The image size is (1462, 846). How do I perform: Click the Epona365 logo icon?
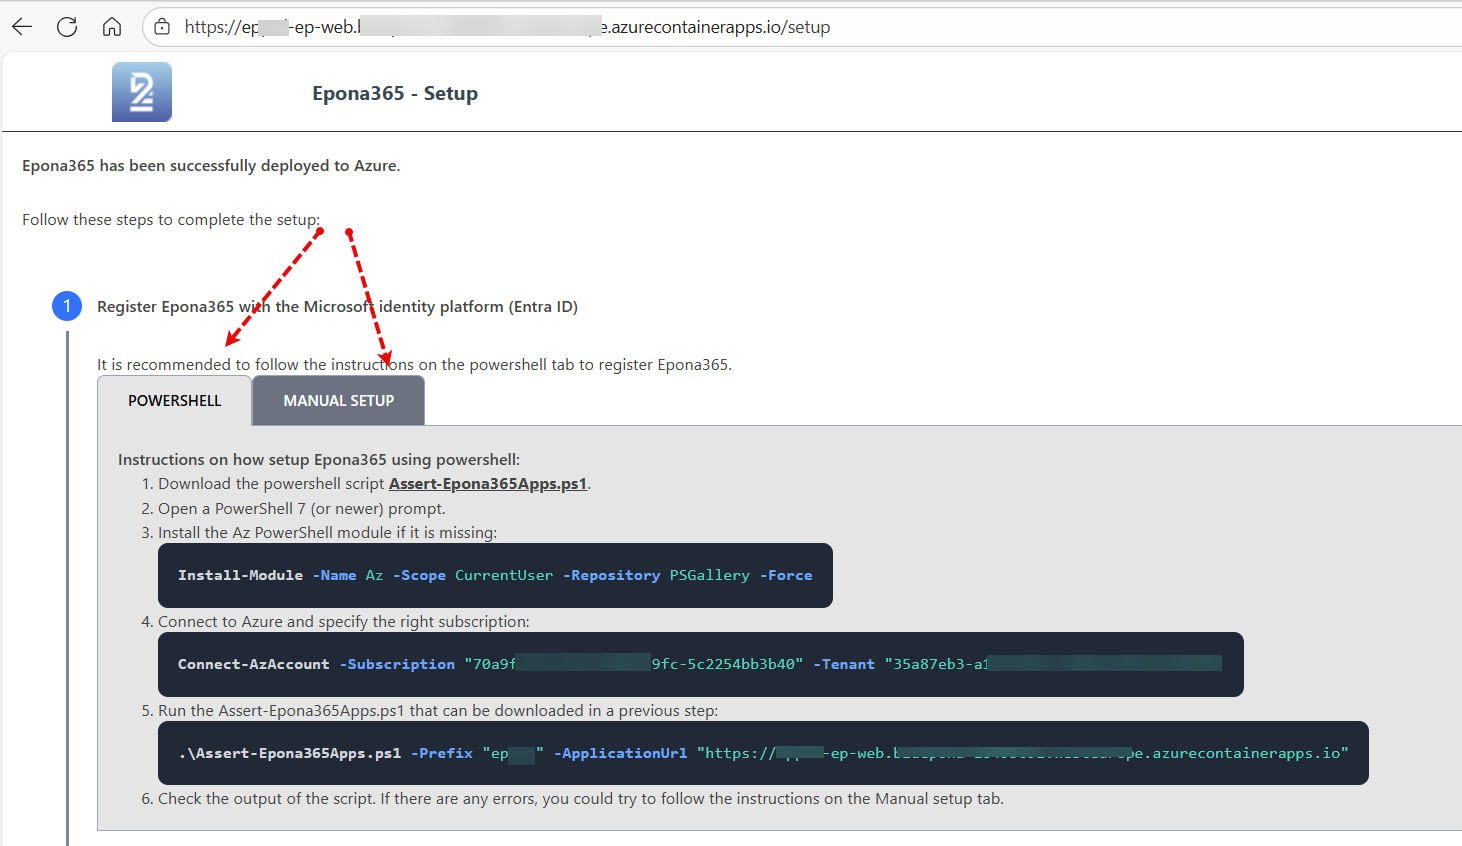(142, 92)
